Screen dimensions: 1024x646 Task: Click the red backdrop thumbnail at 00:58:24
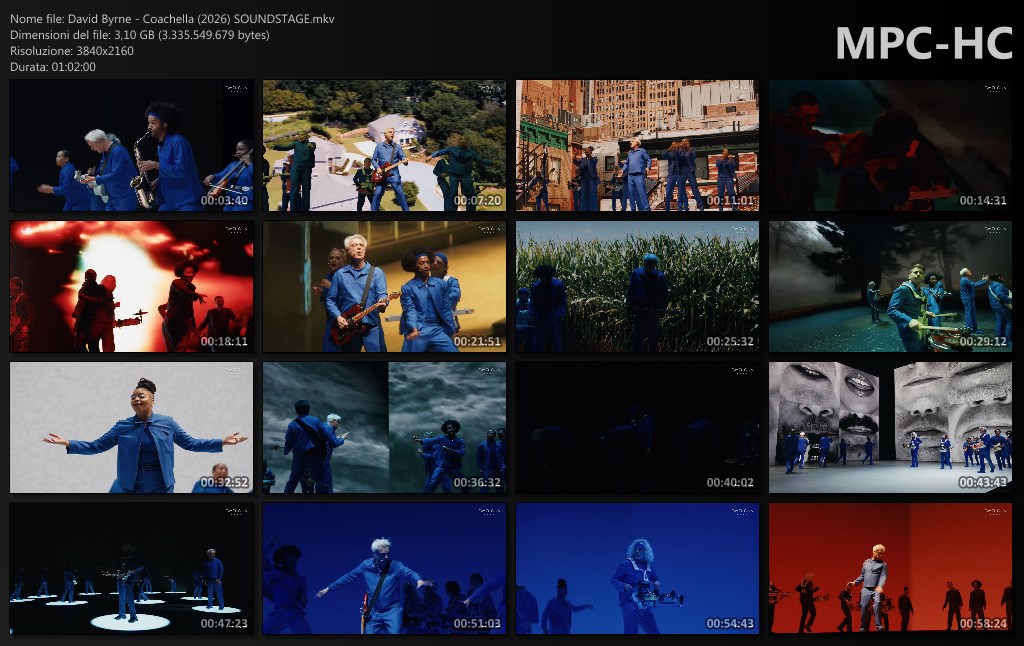[890, 568]
